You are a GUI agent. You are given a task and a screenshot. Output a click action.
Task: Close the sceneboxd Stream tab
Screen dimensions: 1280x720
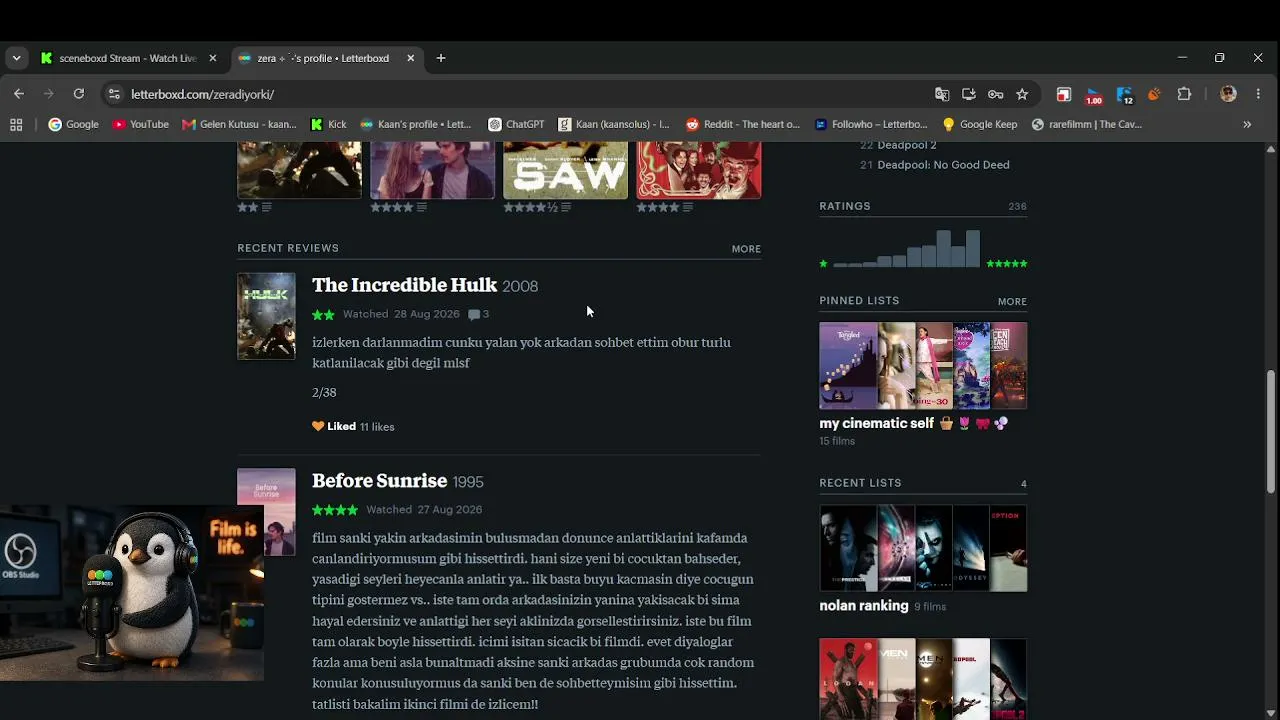(x=213, y=58)
